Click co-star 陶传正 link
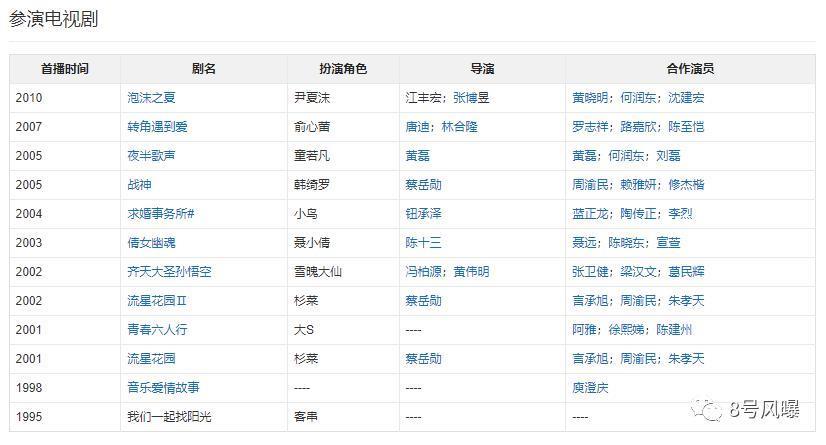This screenshot has width=826, height=445. coord(638,213)
